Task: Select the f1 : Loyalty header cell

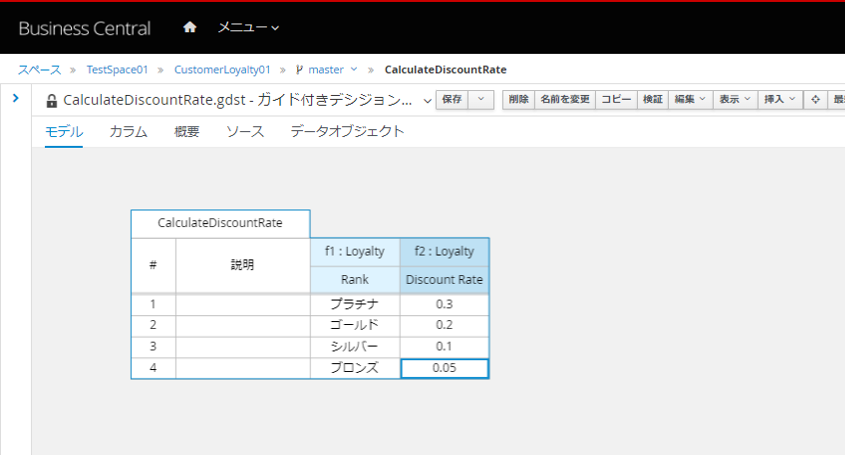Action: (355, 252)
